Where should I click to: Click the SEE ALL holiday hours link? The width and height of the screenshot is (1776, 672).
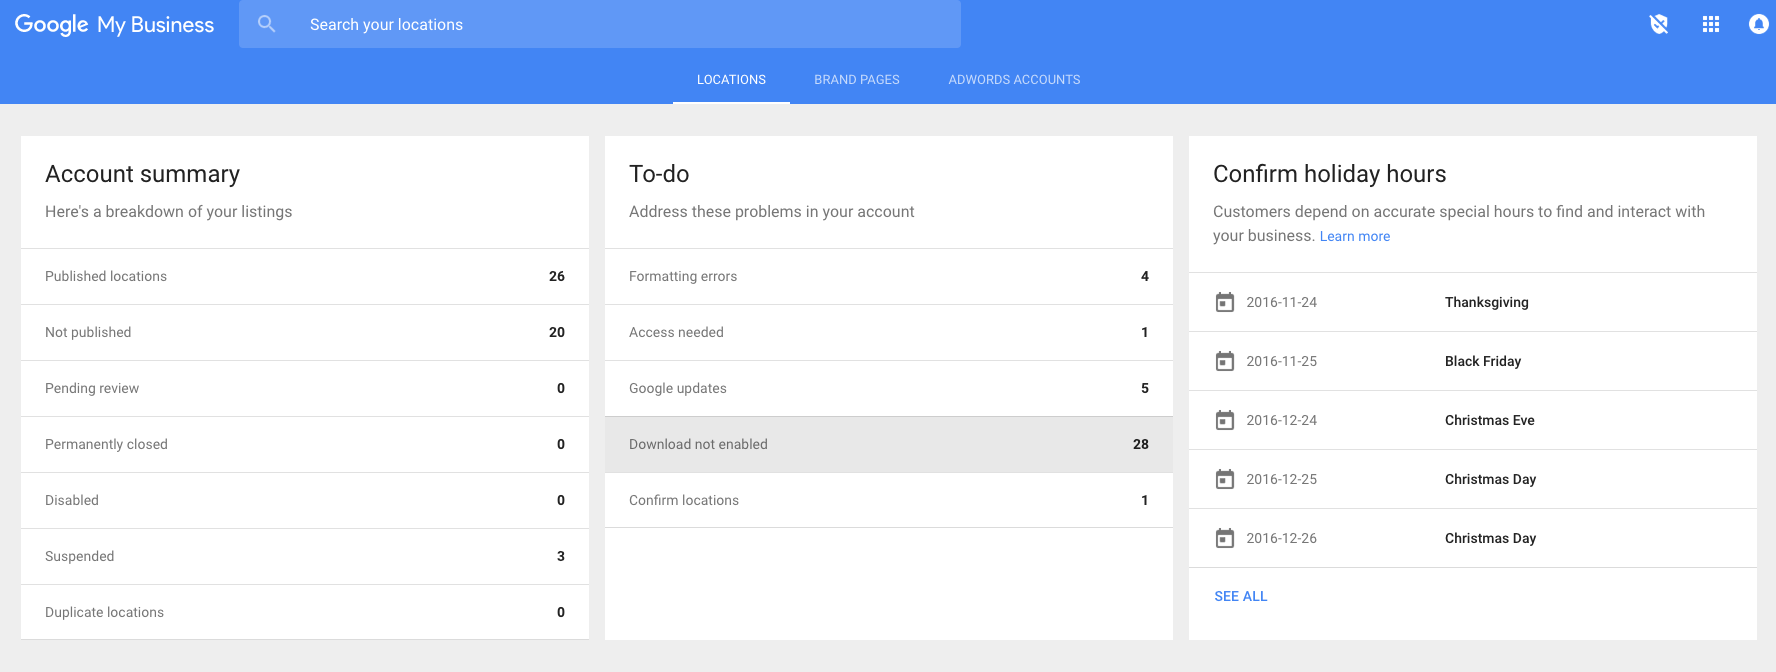pos(1240,596)
